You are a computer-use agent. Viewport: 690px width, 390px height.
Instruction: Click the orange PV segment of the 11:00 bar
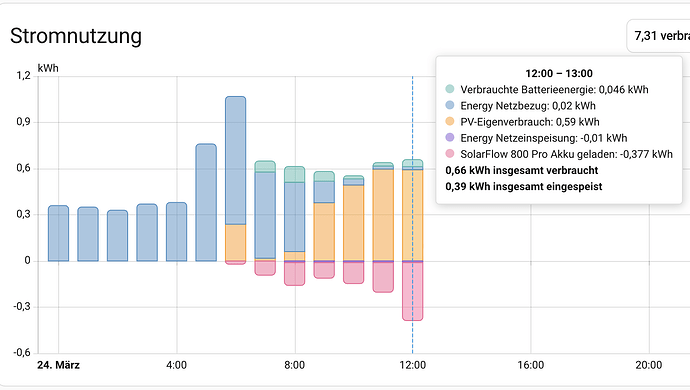click(x=383, y=215)
